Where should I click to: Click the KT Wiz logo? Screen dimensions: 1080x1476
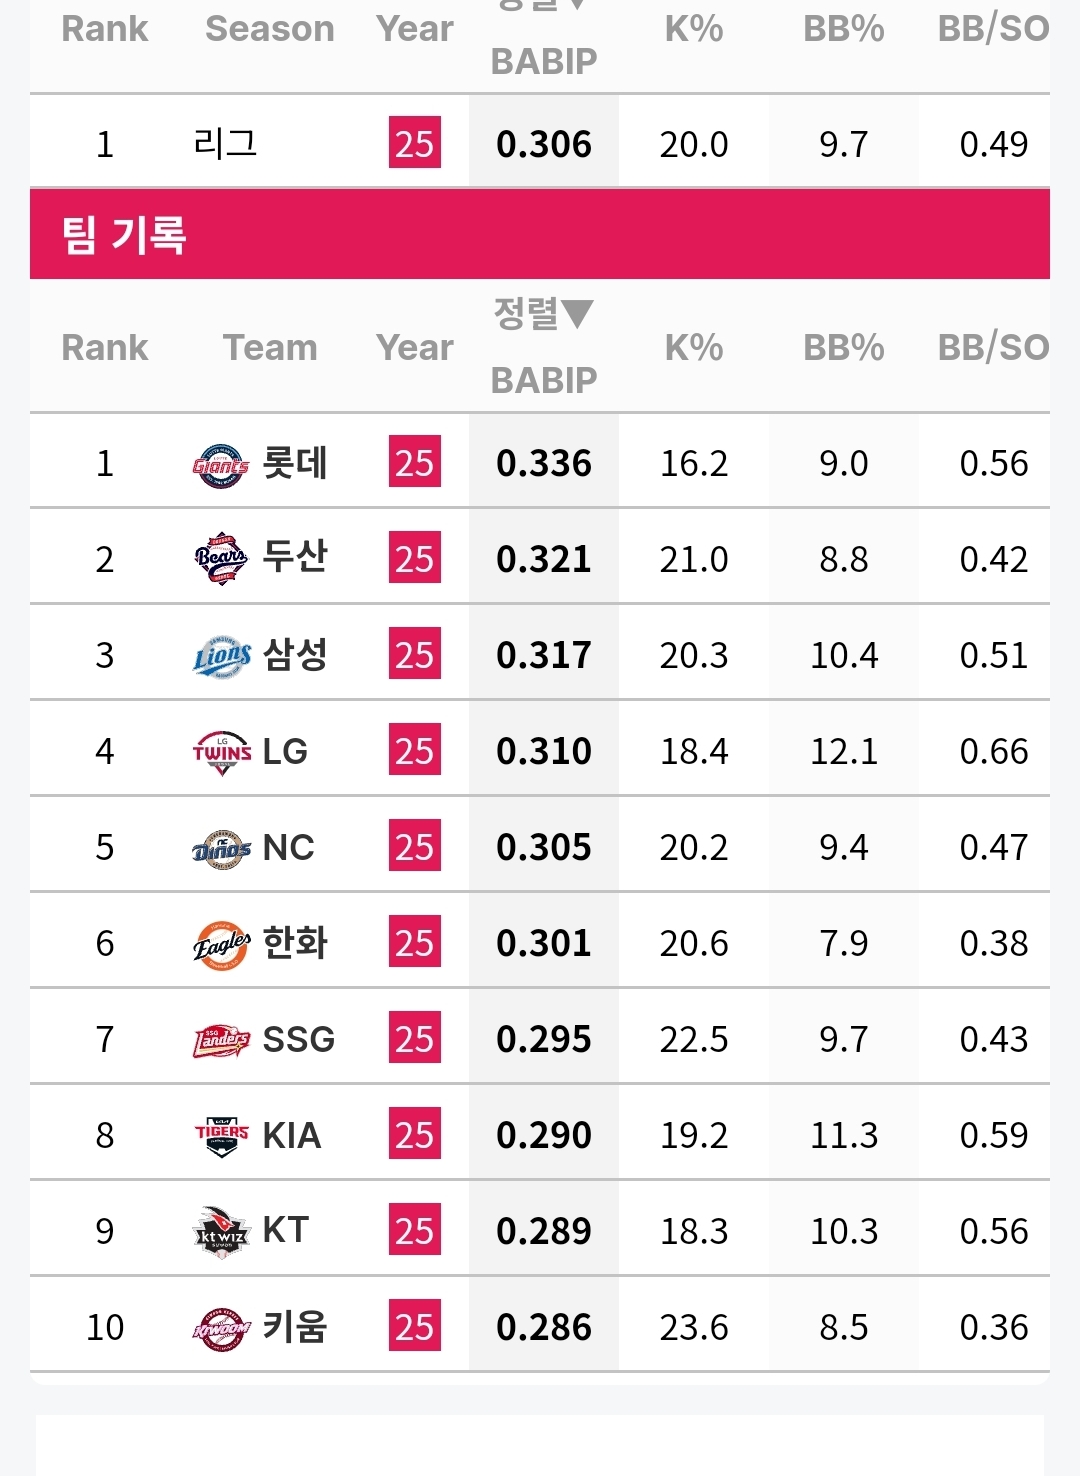pos(221,1232)
